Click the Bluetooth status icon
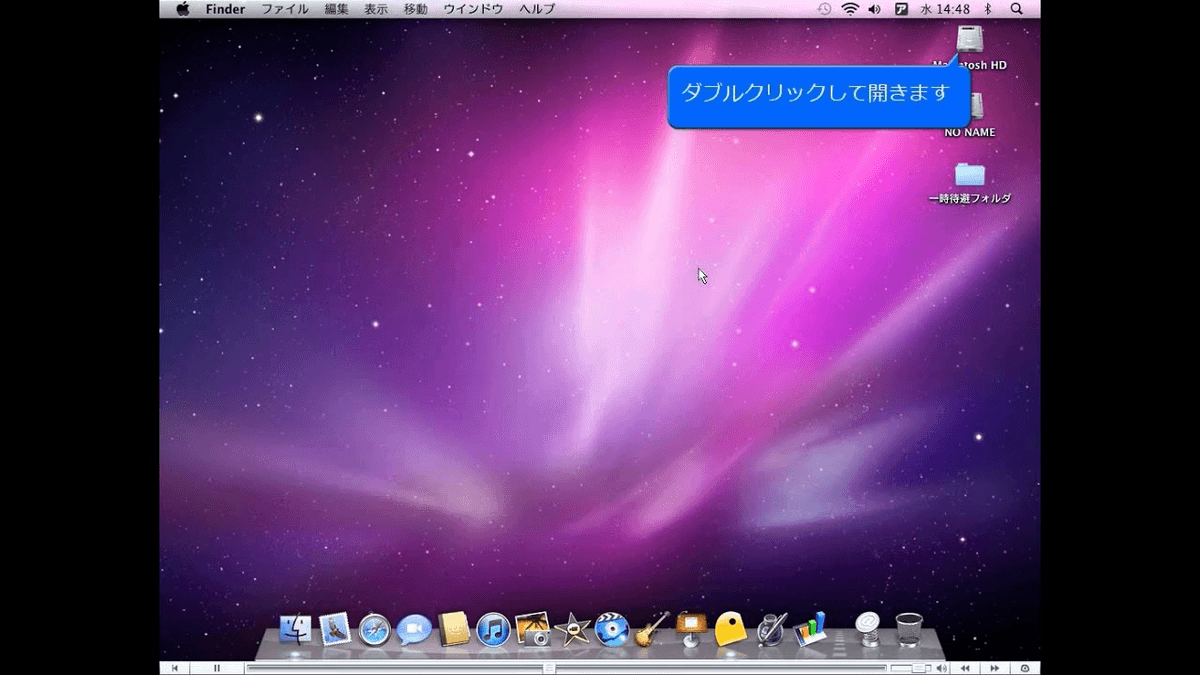The image size is (1200, 675). point(988,9)
